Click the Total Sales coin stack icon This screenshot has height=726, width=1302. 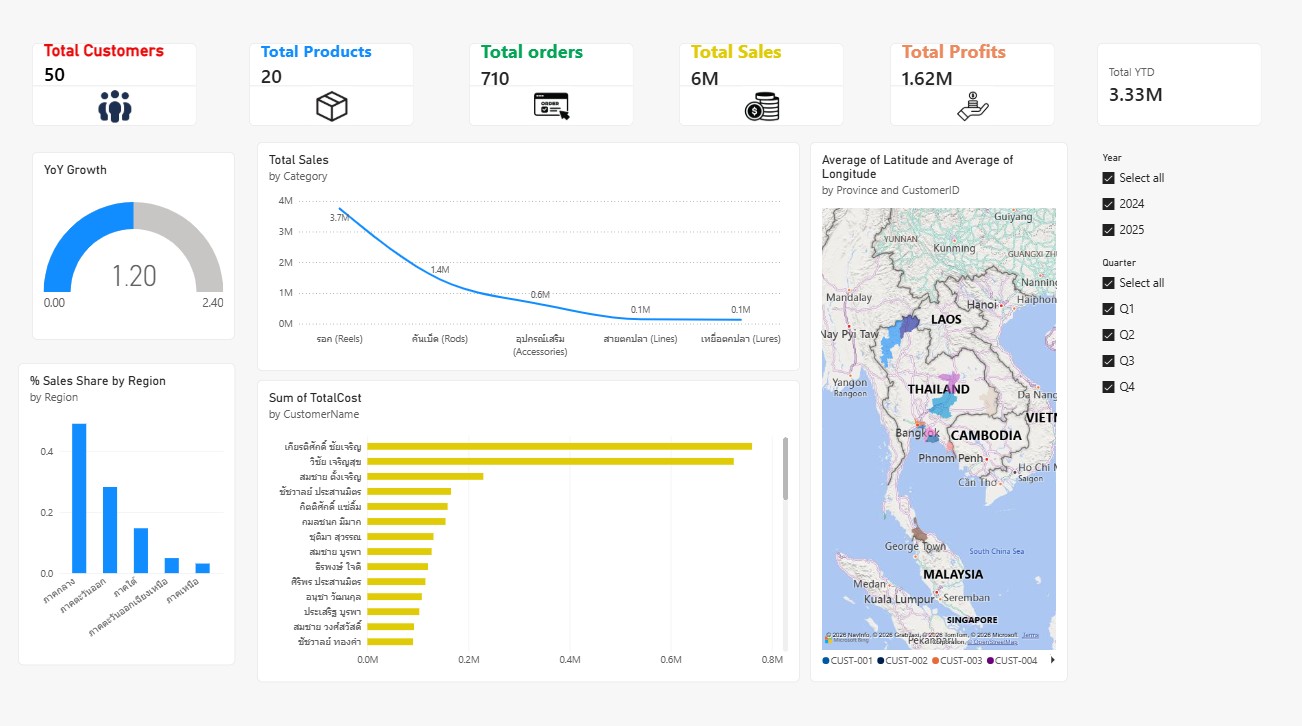pyautogui.click(x=762, y=106)
